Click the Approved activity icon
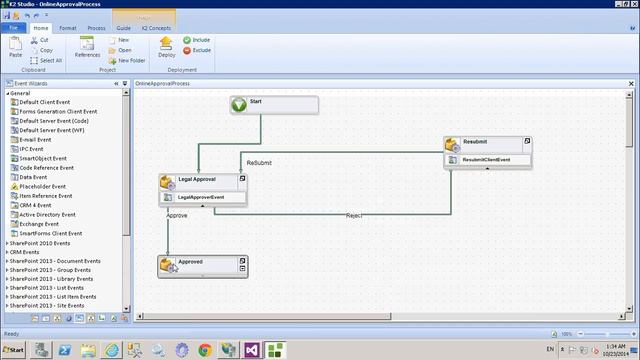Image resolution: width=640 pixels, height=360 pixels. click(x=168, y=265)
